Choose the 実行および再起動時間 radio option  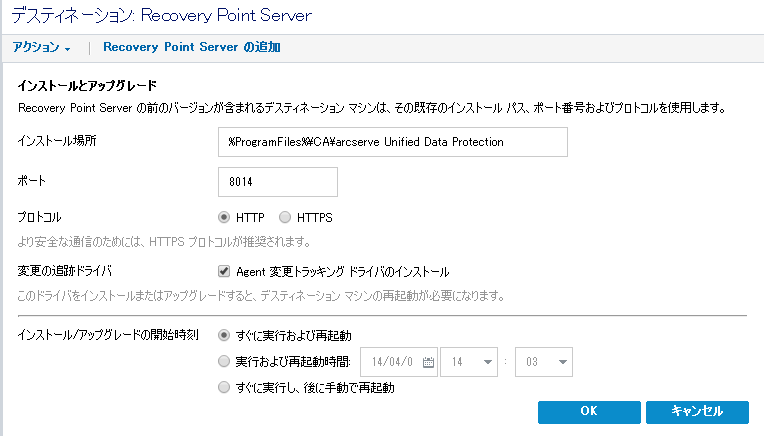click(x=224, y=361)
